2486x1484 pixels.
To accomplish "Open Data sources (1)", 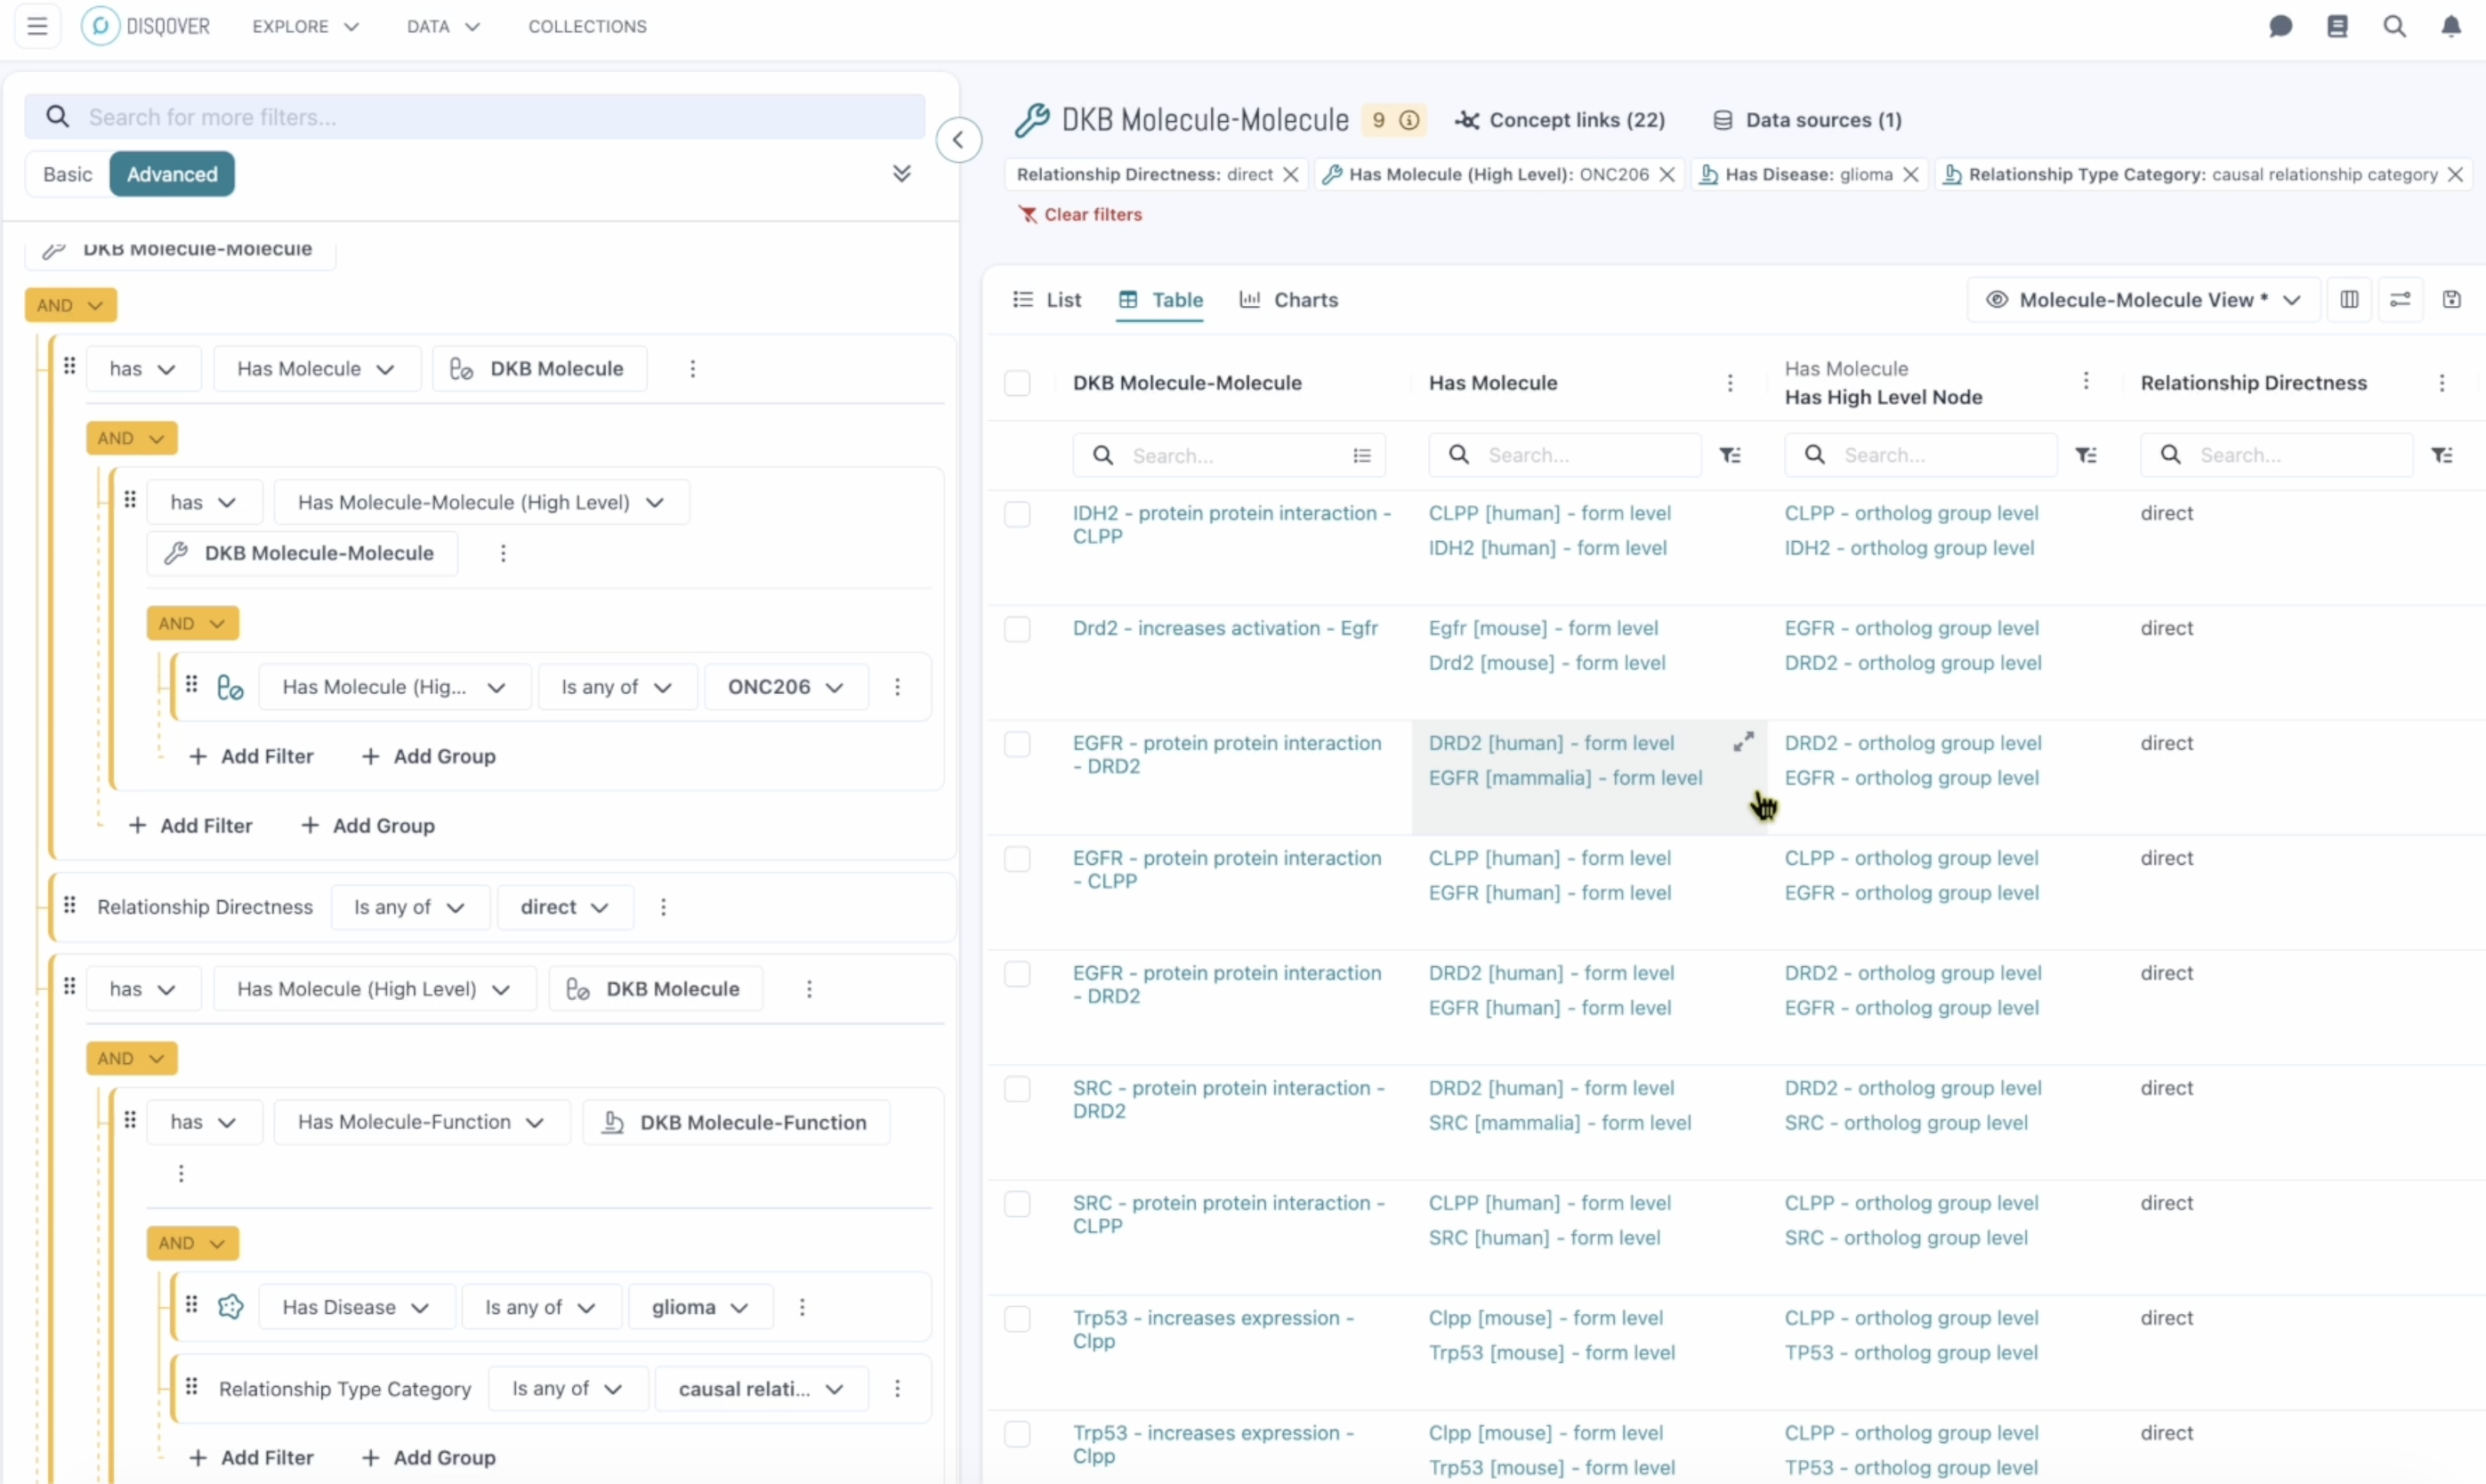I will 1807,120.
